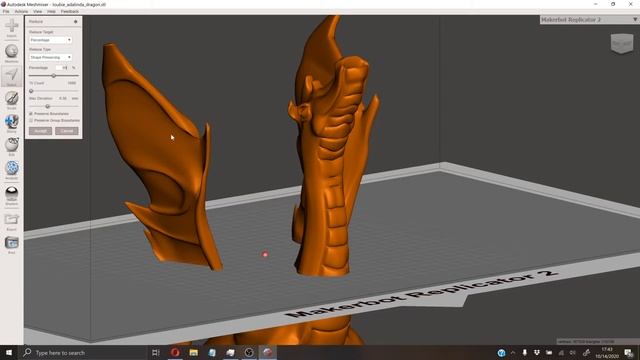Click the taskbar clock and date
The width and height of the screenshot is (640, 360).
607,353
